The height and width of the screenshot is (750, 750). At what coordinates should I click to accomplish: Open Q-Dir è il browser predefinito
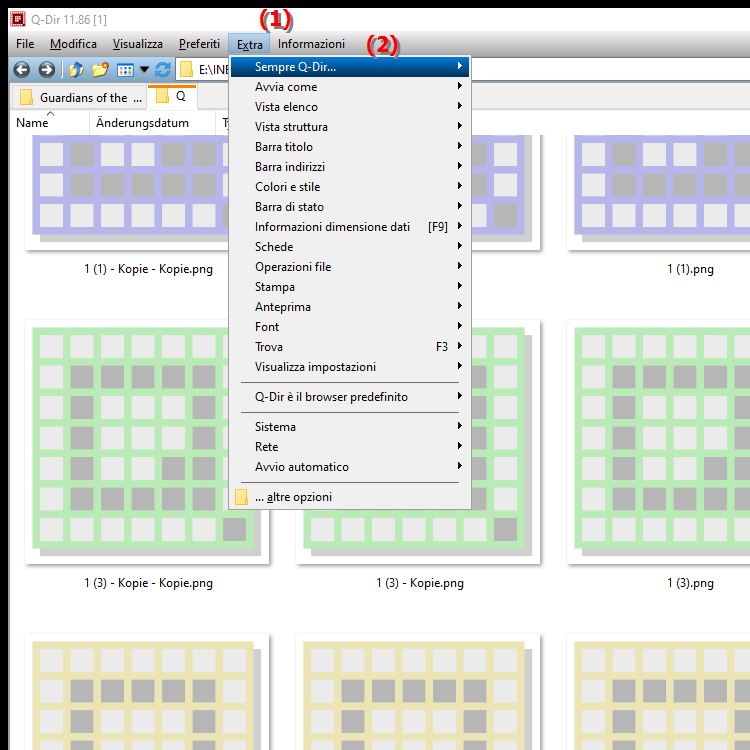[x=350, y=397]
